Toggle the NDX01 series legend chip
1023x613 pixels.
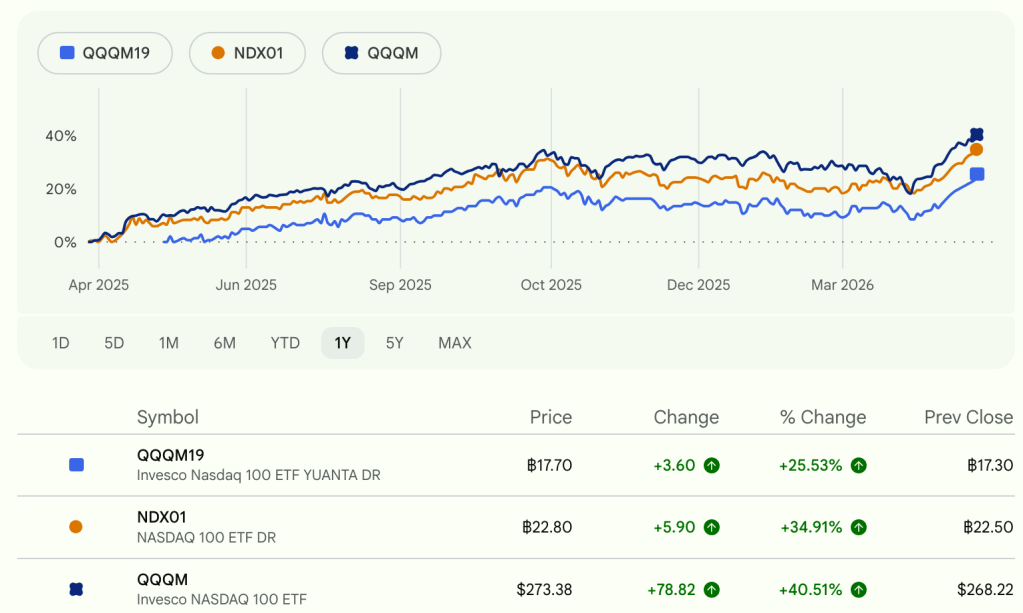(249, 53)
